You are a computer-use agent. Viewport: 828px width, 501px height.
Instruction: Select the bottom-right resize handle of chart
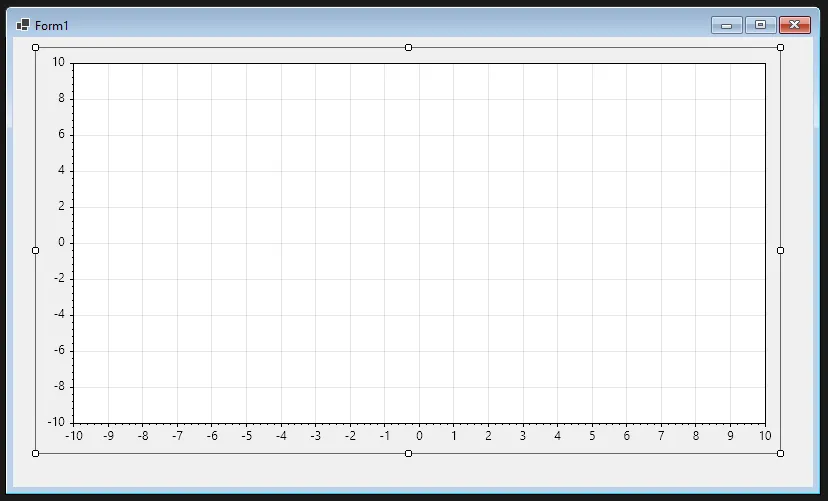(x=780, y=453)
